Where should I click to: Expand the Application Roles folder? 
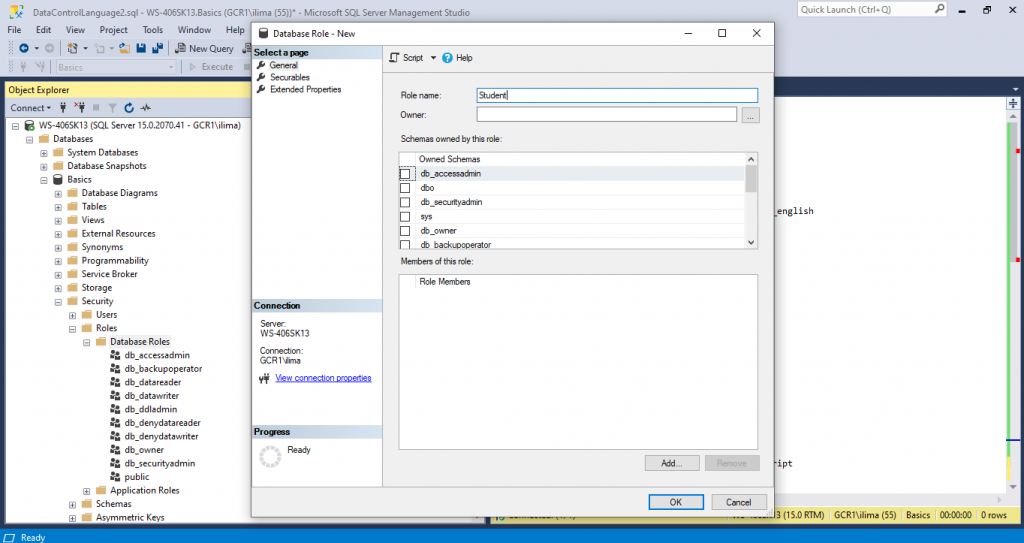(86, 491)
